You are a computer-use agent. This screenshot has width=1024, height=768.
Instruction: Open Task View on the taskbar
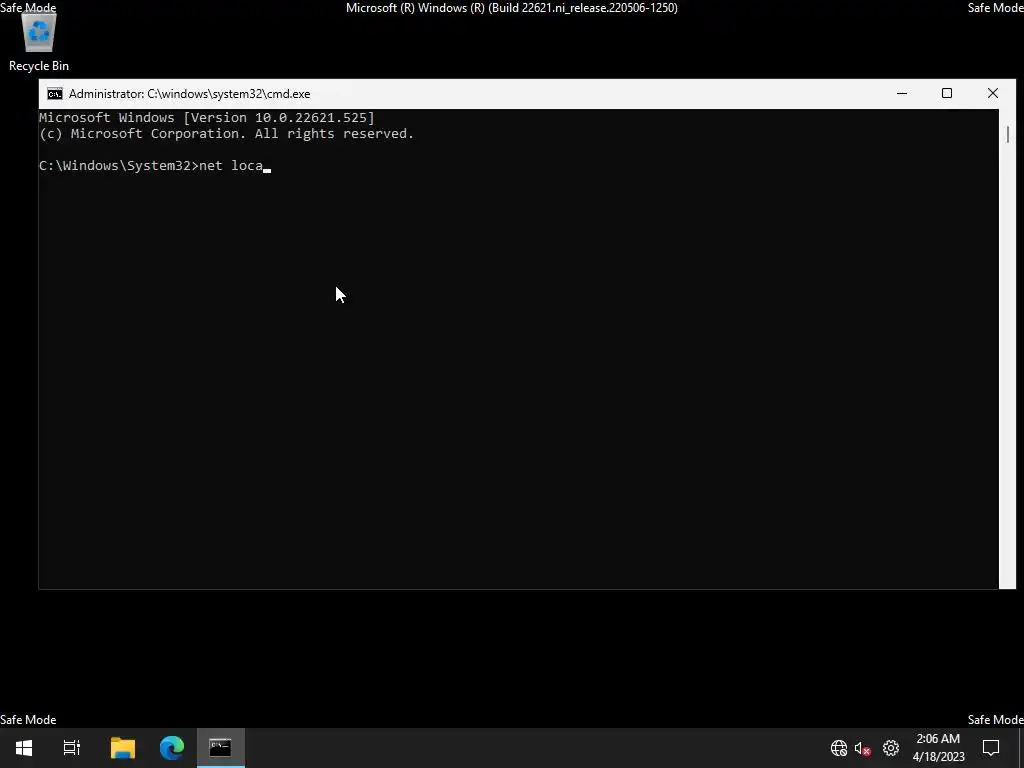[72, 748]
